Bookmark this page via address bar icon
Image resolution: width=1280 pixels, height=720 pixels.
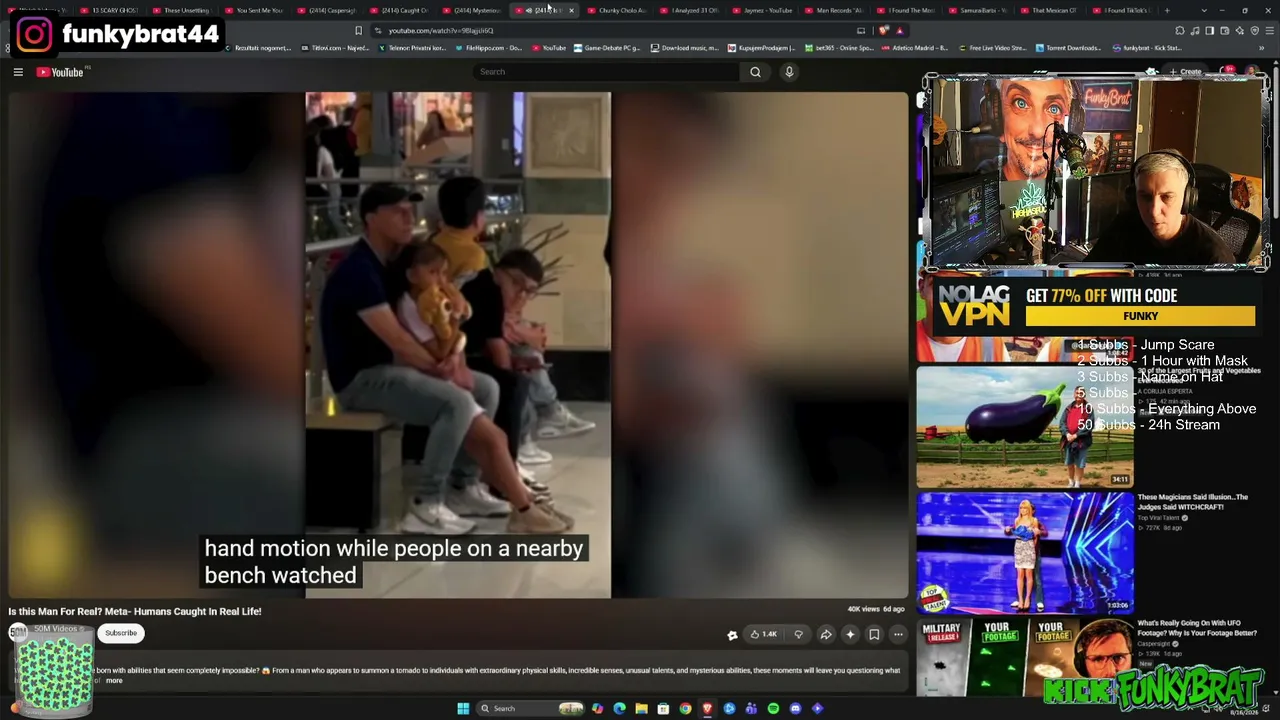click(x=359, y=30)
